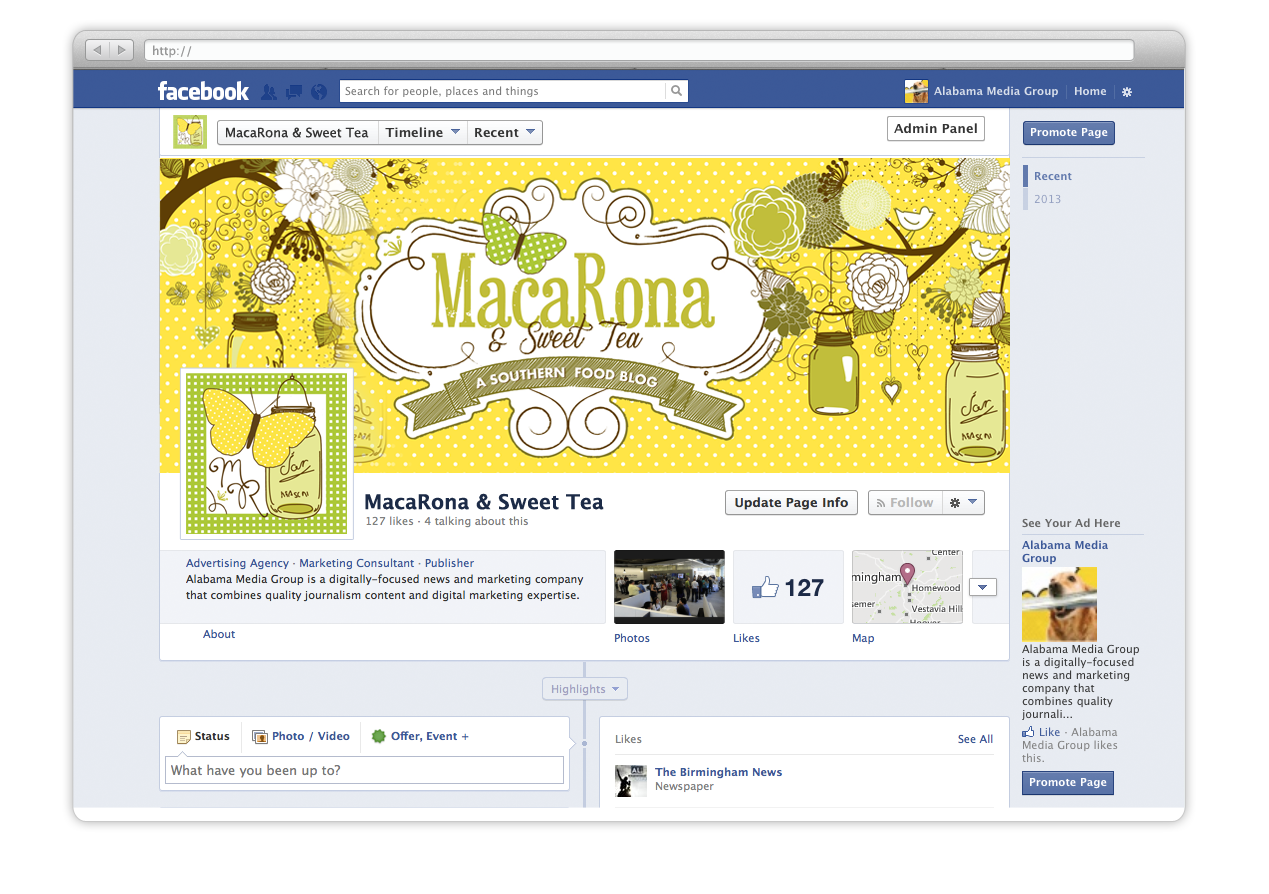The height and width of the screenshot is (894, 1269).
Task: Click Promote Page button under the ad
Action: (x=1068, y=782)
